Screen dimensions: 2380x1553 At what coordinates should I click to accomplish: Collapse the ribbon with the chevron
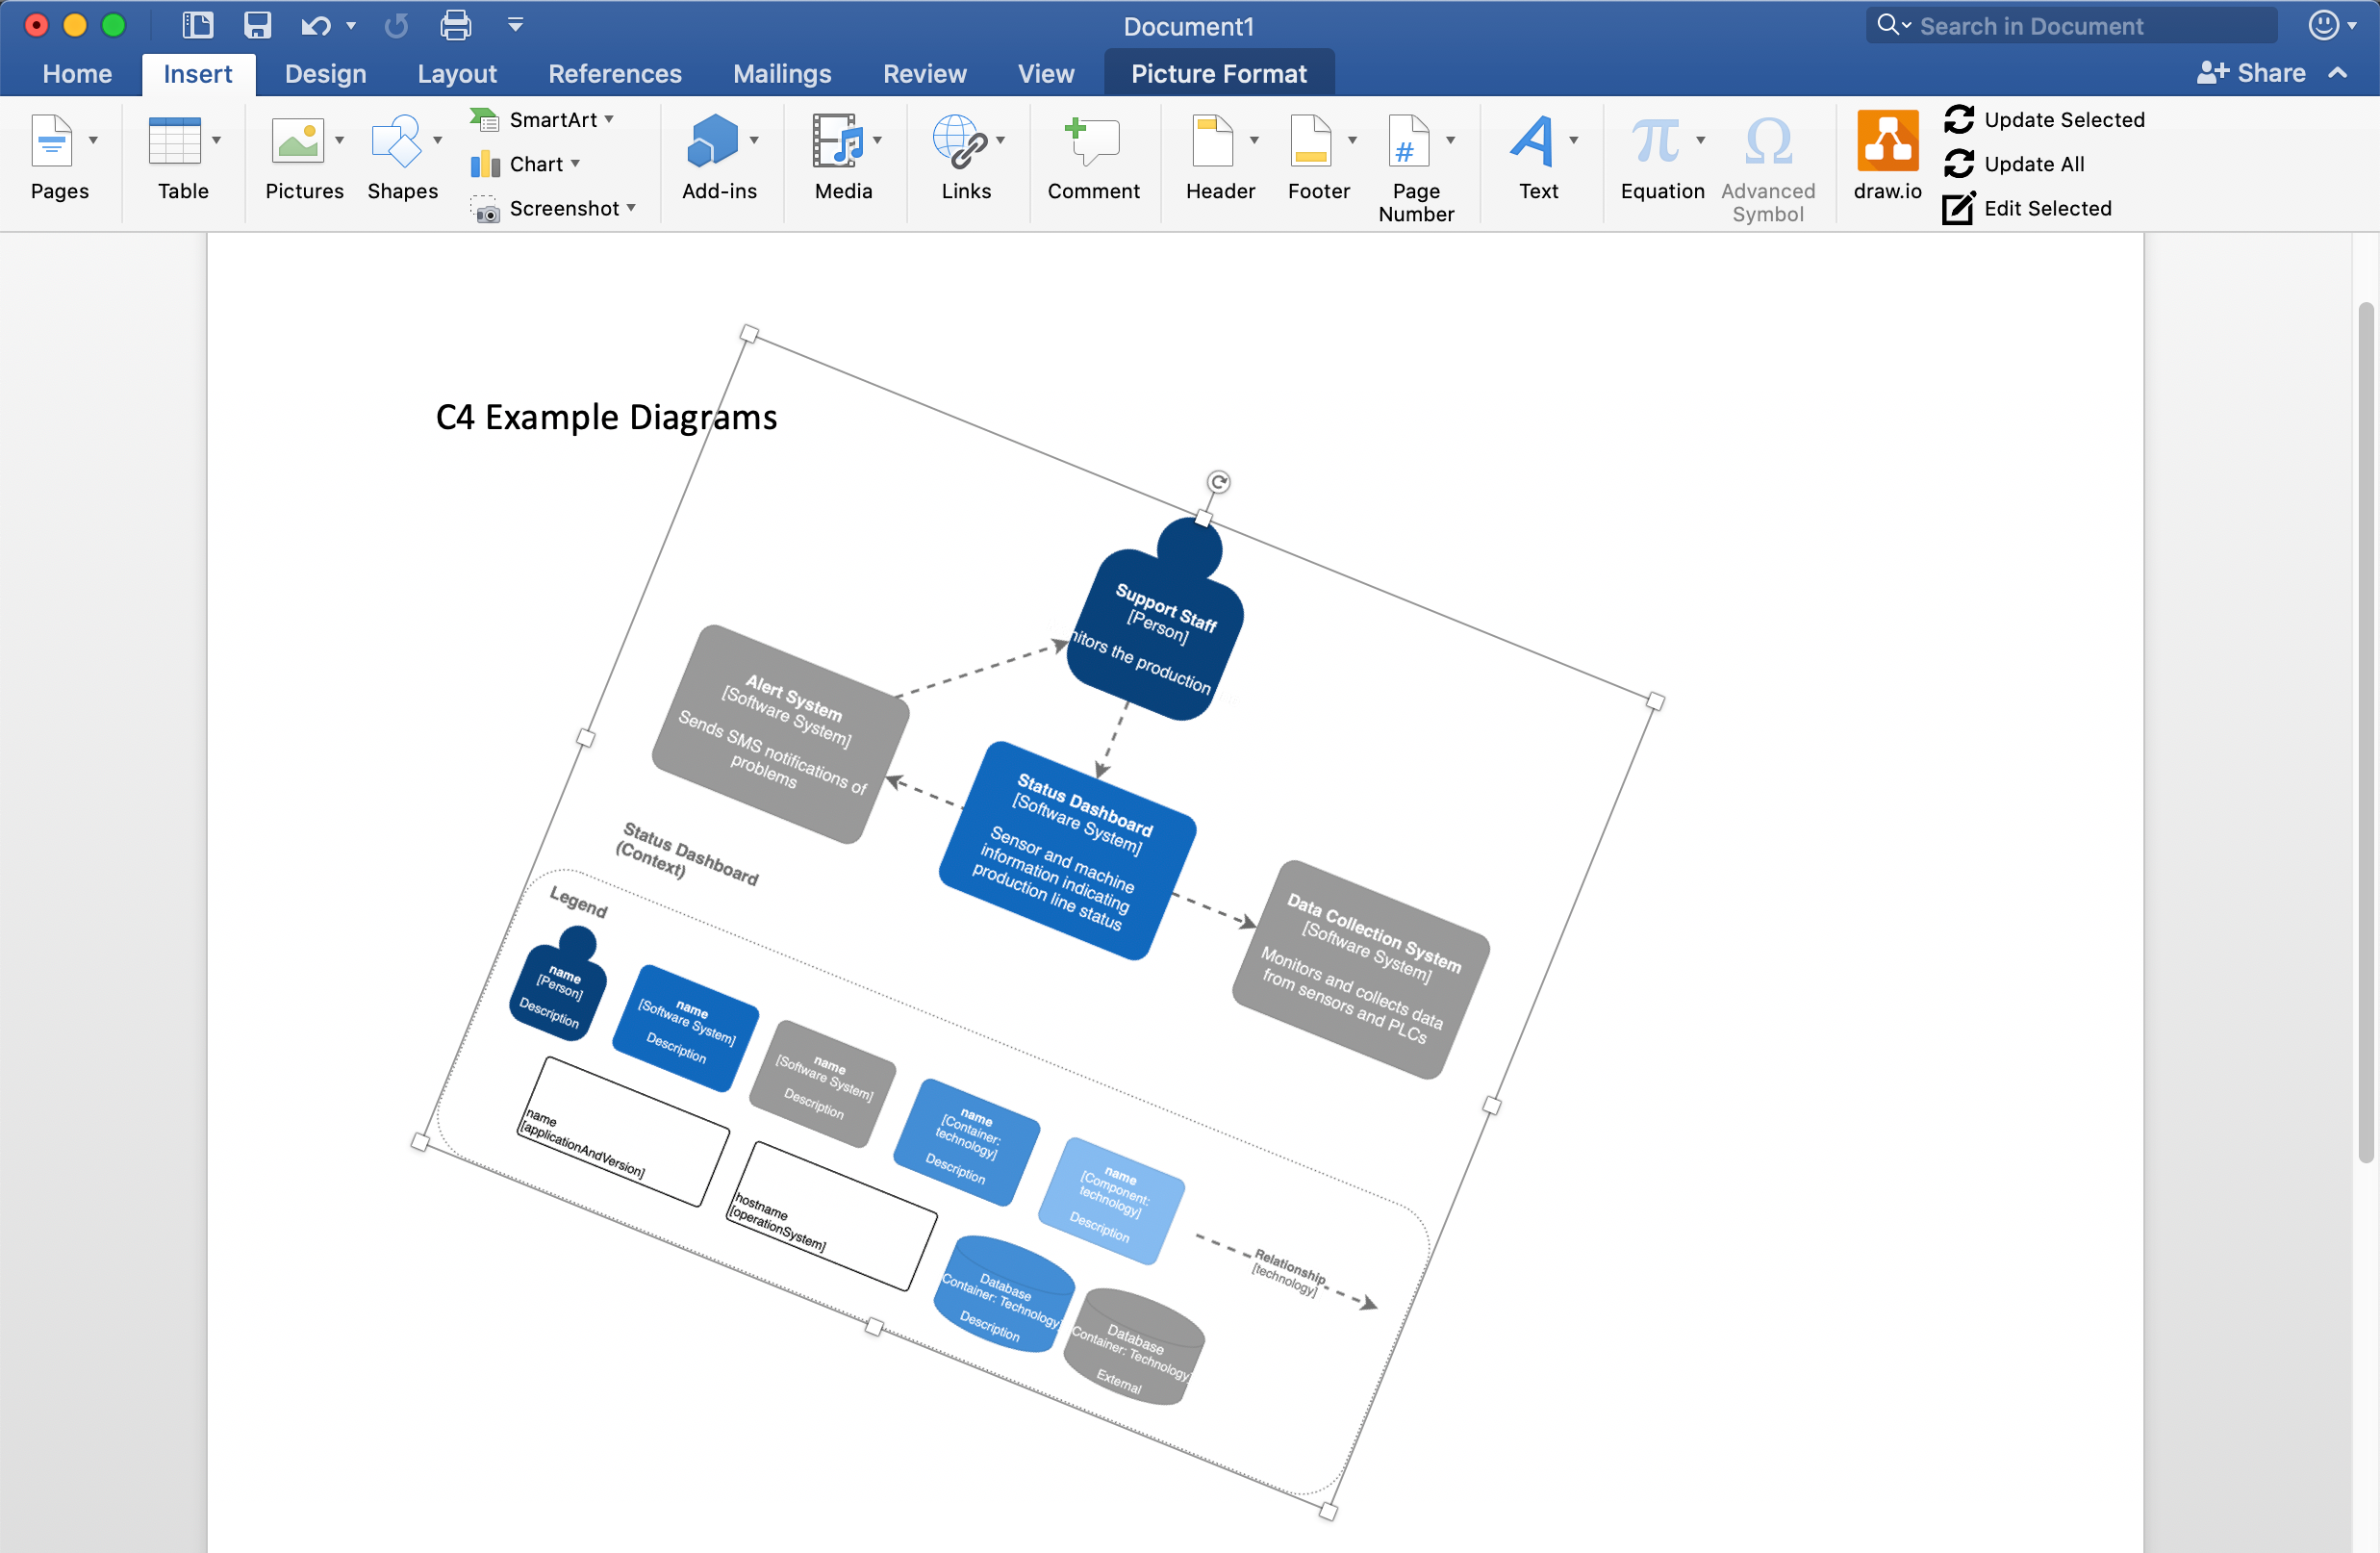click(x=2339, y=73)
